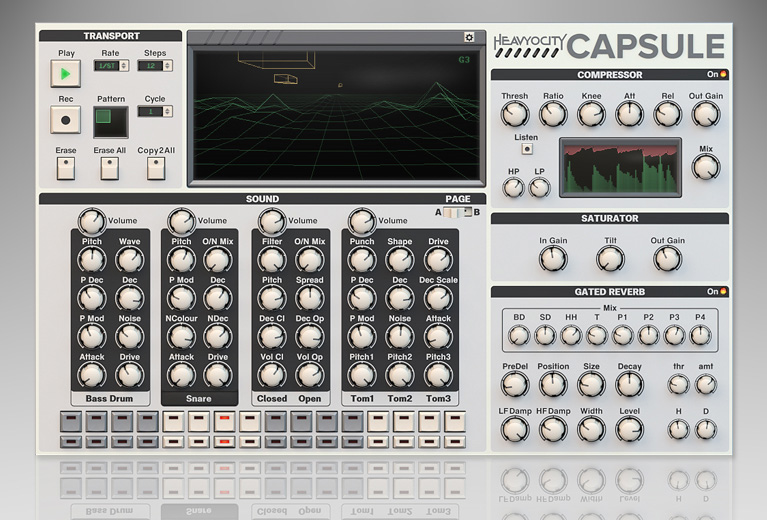Click the reverb SD mix knob
The width and height of the screenshot is (767, 520).
coord(545,335)
